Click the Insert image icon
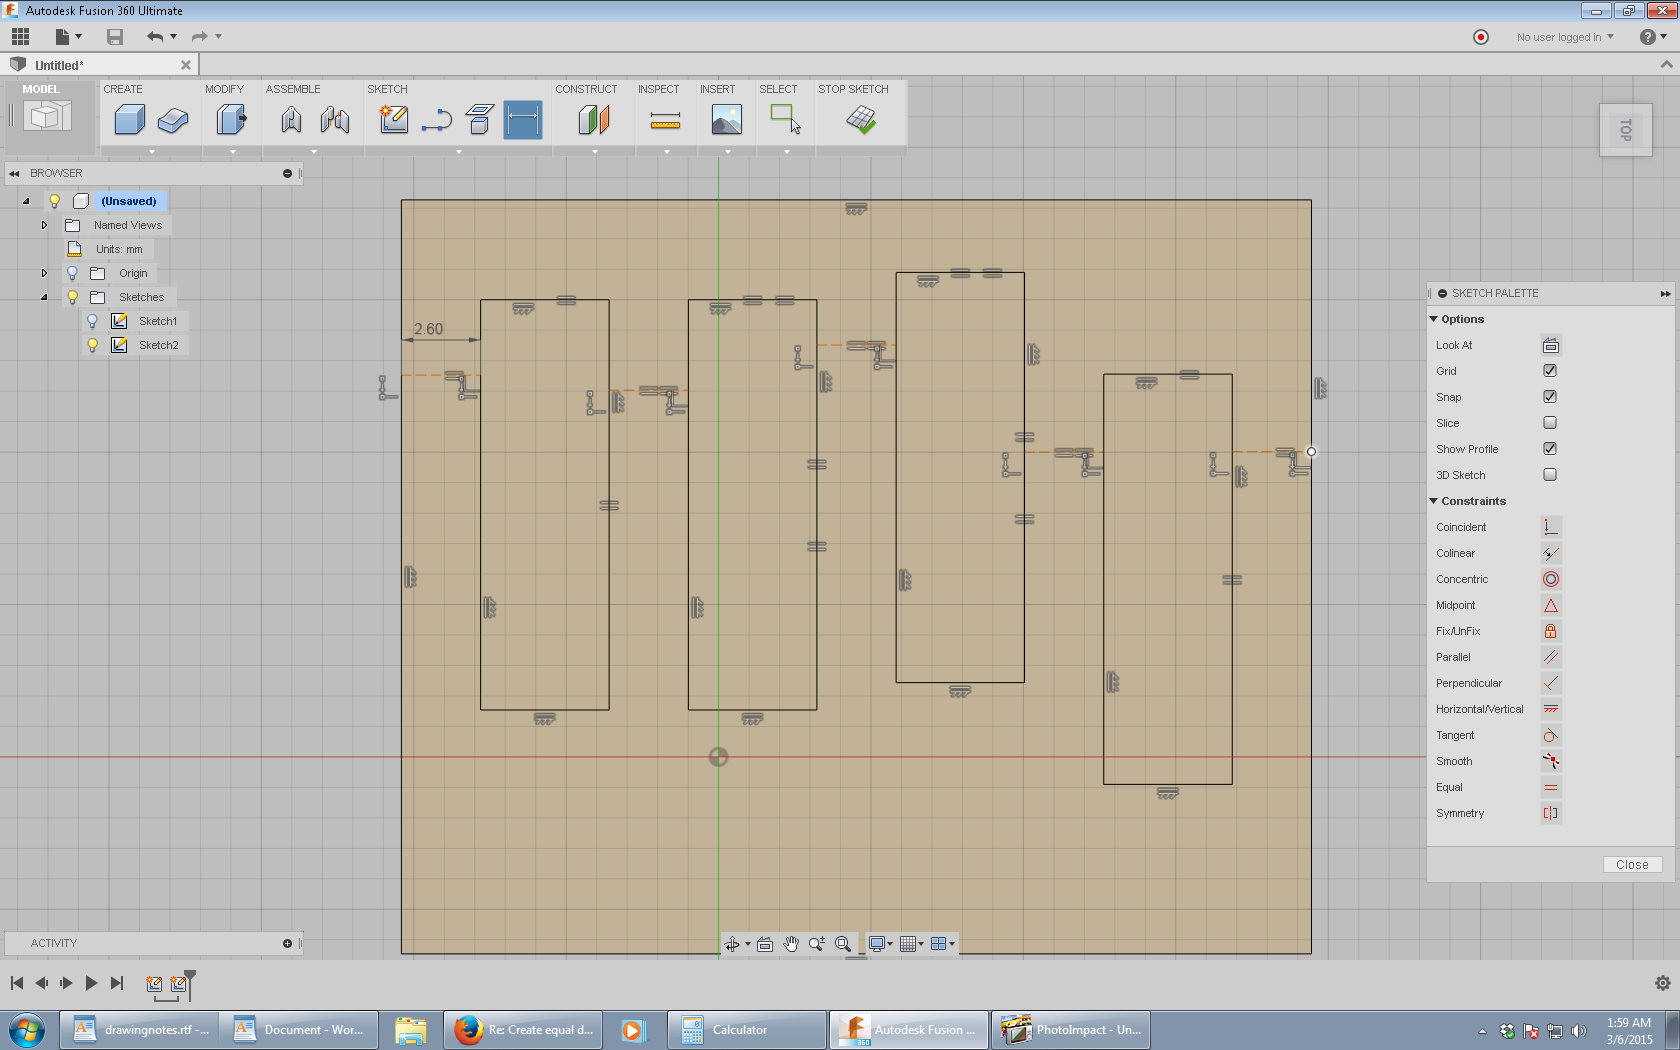The image size is (1680, 1050). click(727, 120)
